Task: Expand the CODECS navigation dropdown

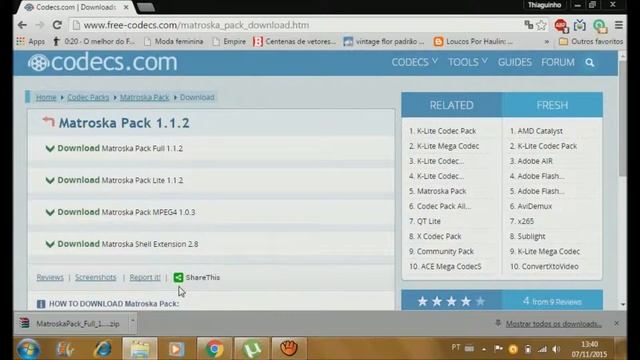Action: tap(414, 62)
